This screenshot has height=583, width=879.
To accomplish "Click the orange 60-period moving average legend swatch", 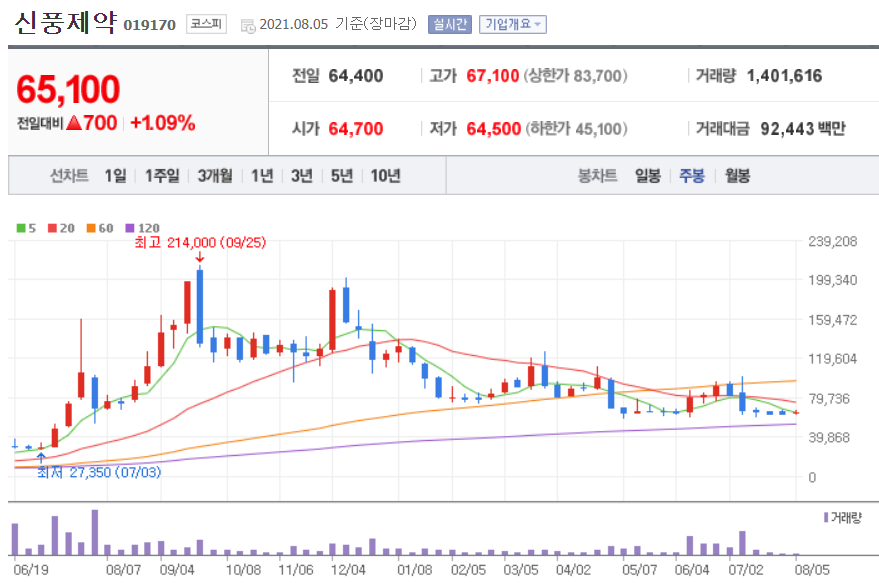I will [x=91, y=228].
